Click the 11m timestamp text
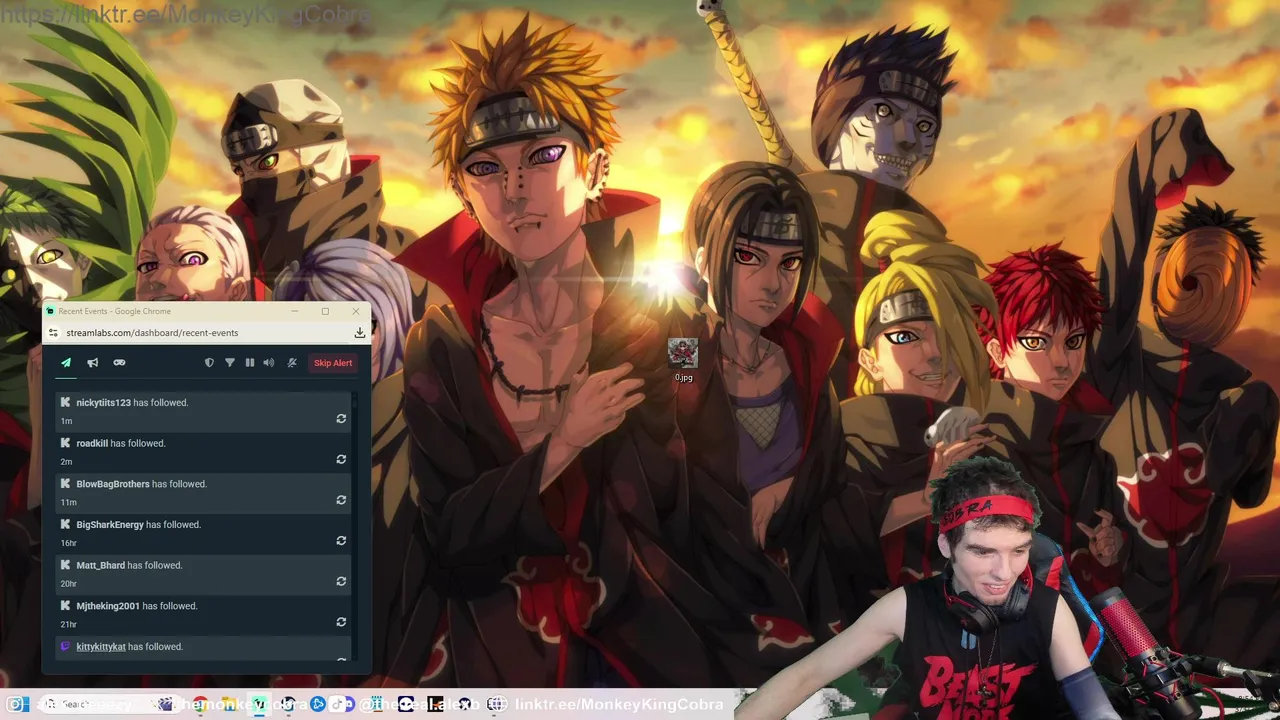1280x720 pixels. coord(68,502)
